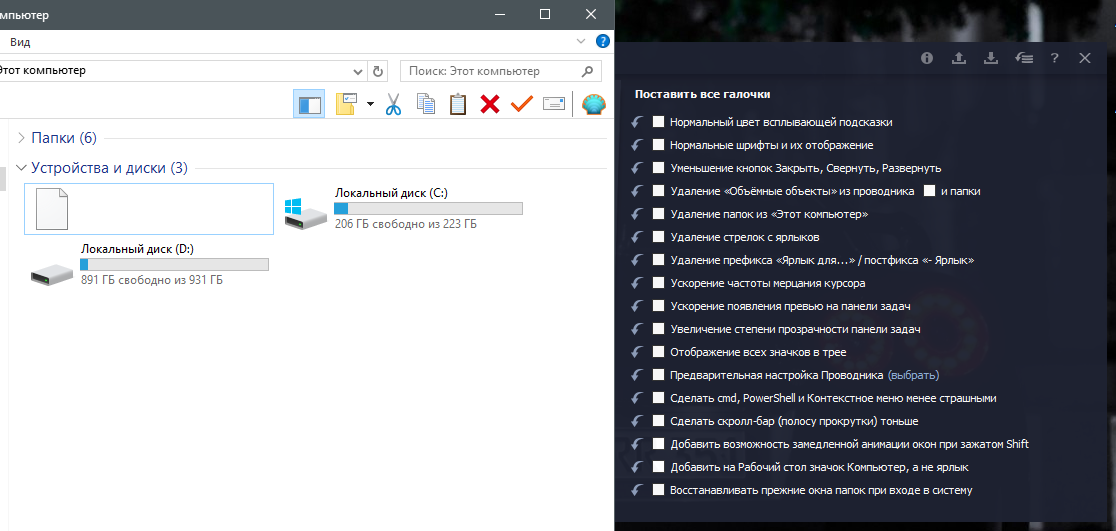Select the blank unnamed device item
The height and width of the screenshot is (531, 1116).
pos(149,209)
